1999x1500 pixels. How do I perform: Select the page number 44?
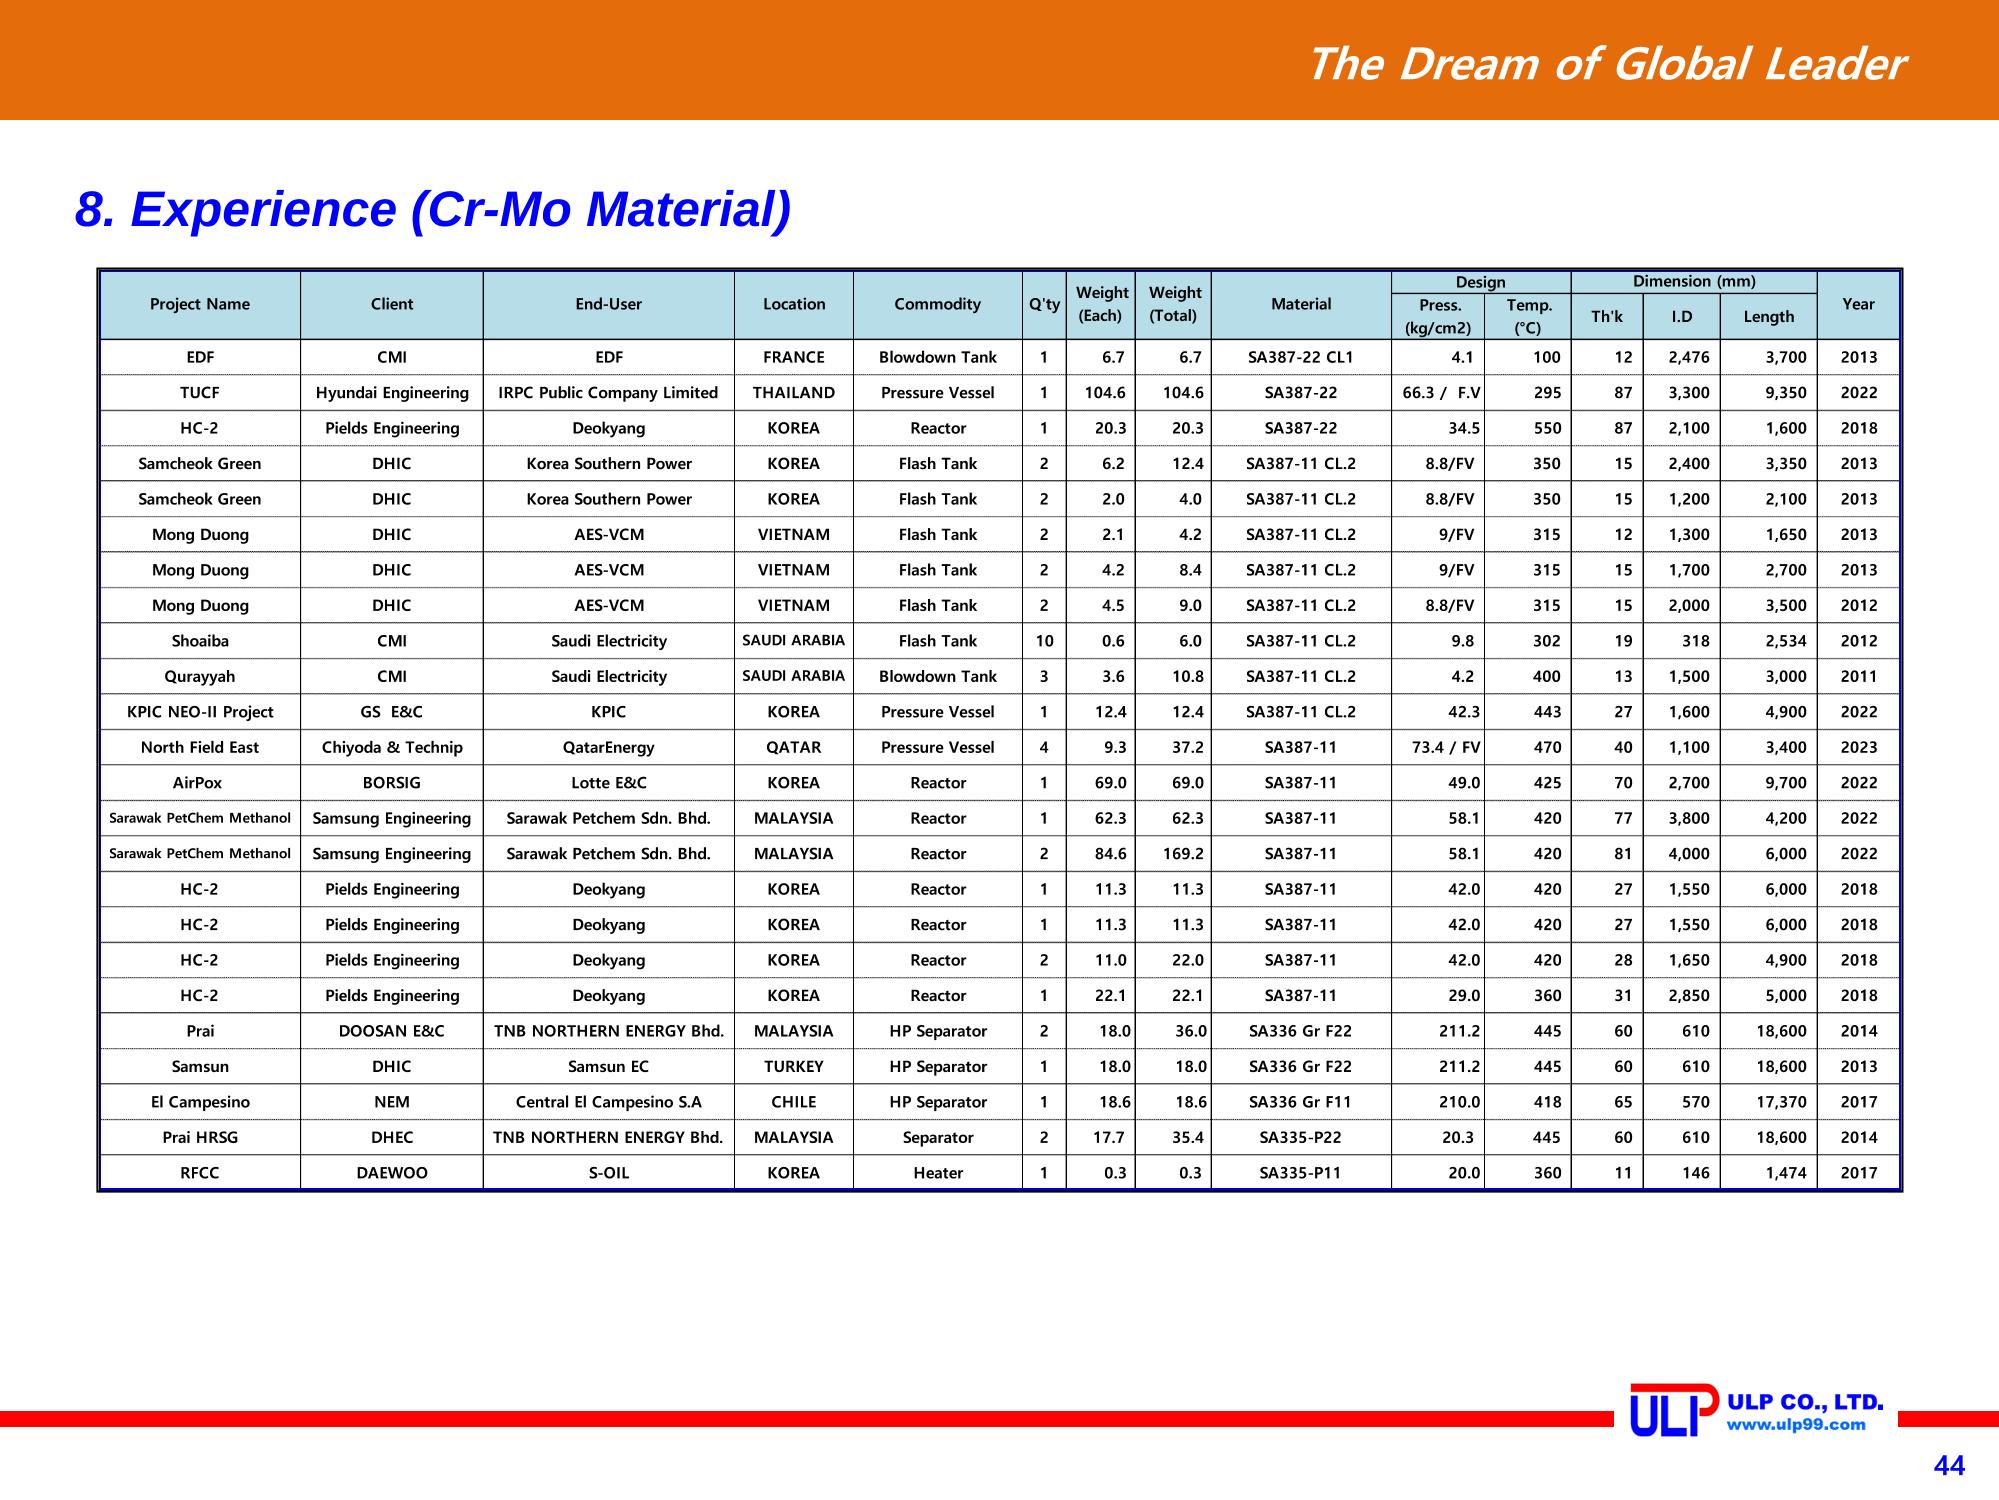1949,1466
